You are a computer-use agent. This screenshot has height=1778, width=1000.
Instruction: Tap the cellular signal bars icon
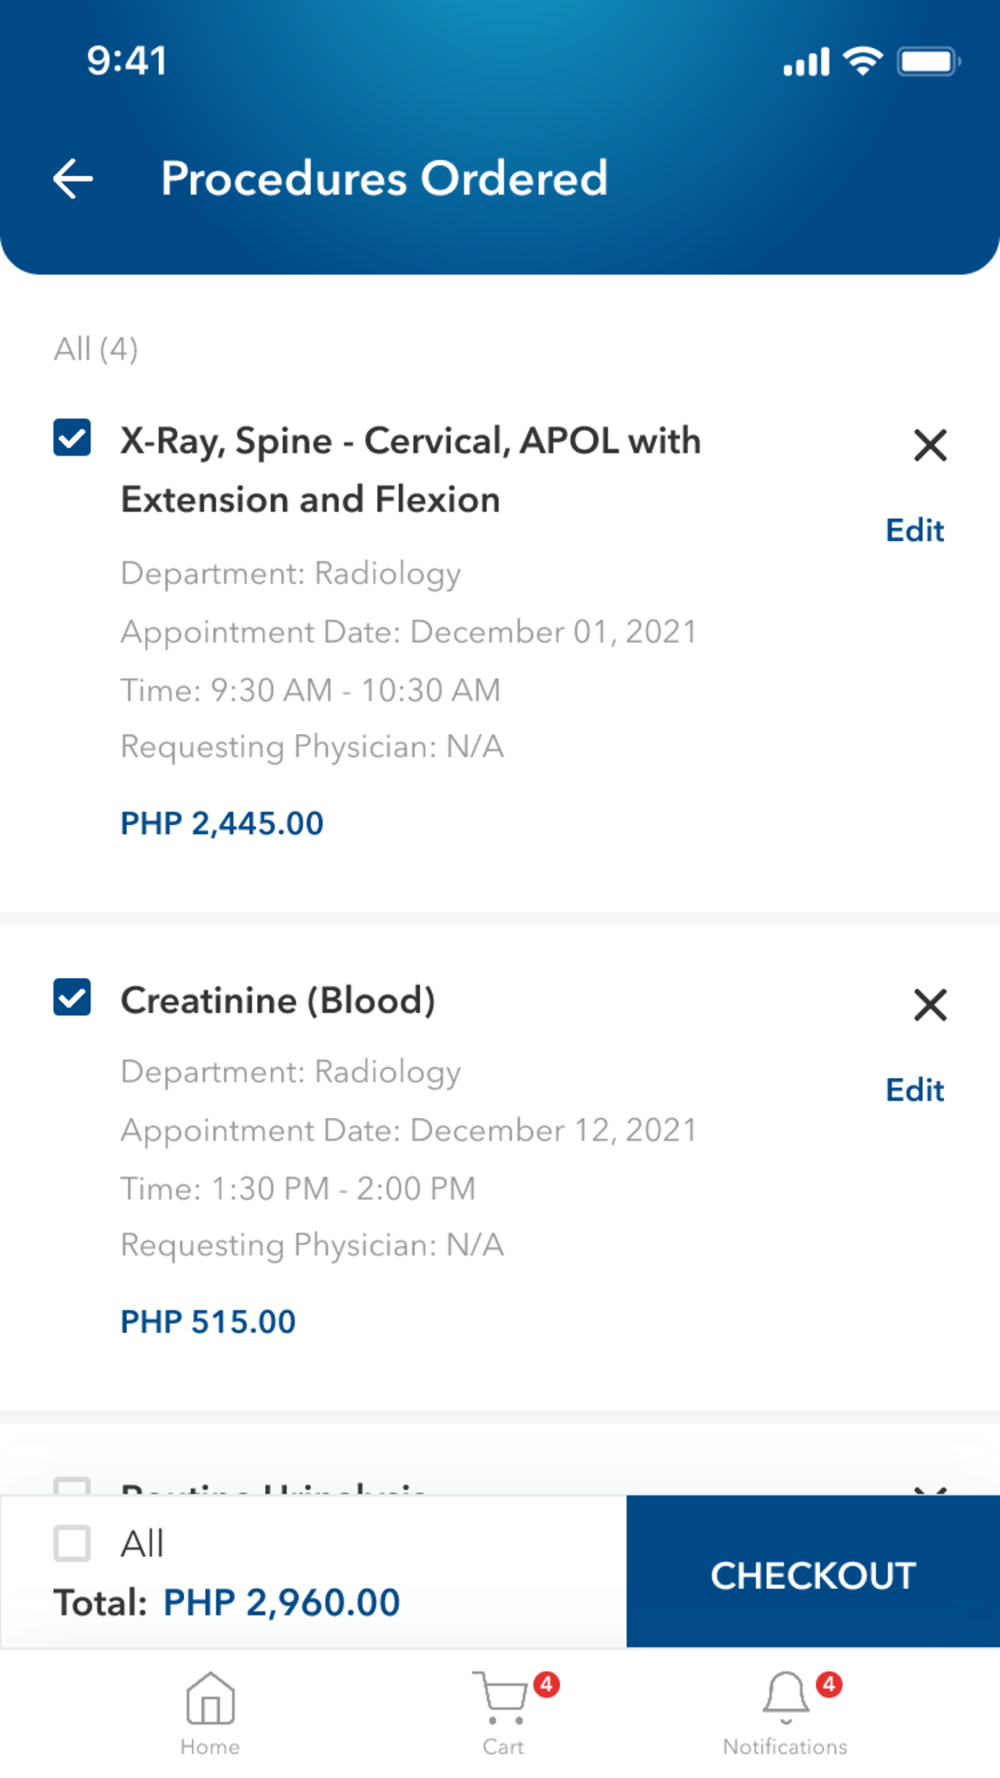[x=806, y=62]
